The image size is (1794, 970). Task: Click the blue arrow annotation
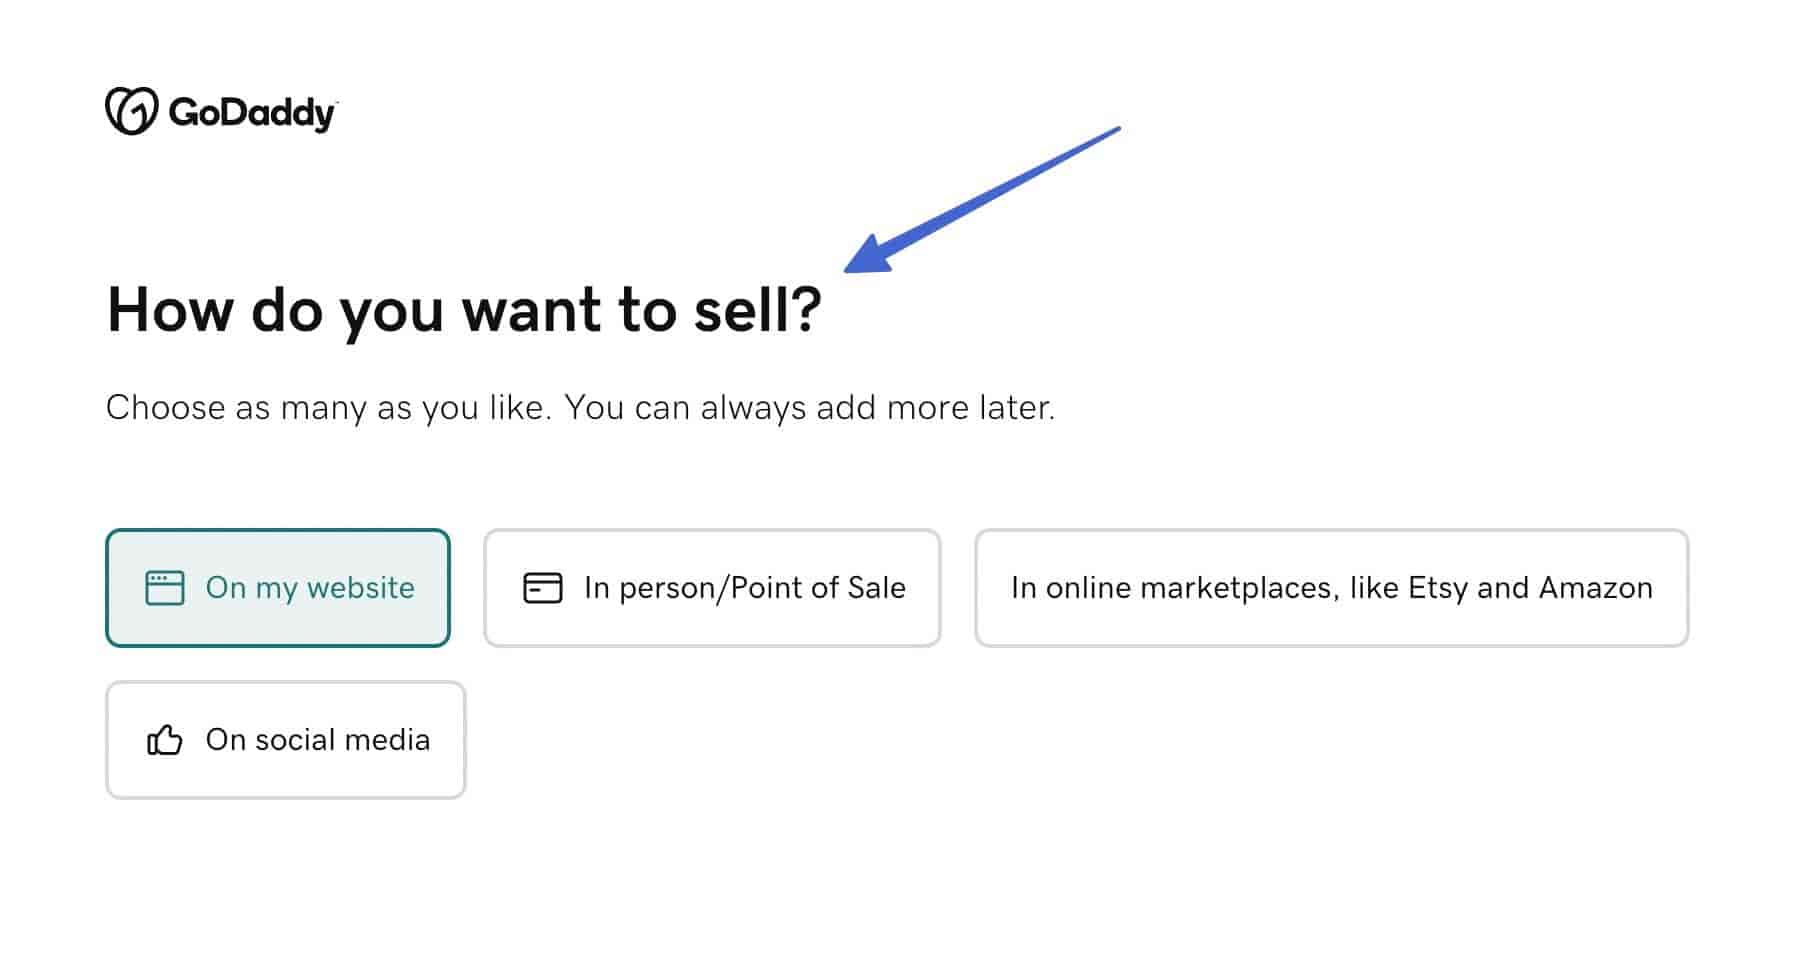point(982,199)
